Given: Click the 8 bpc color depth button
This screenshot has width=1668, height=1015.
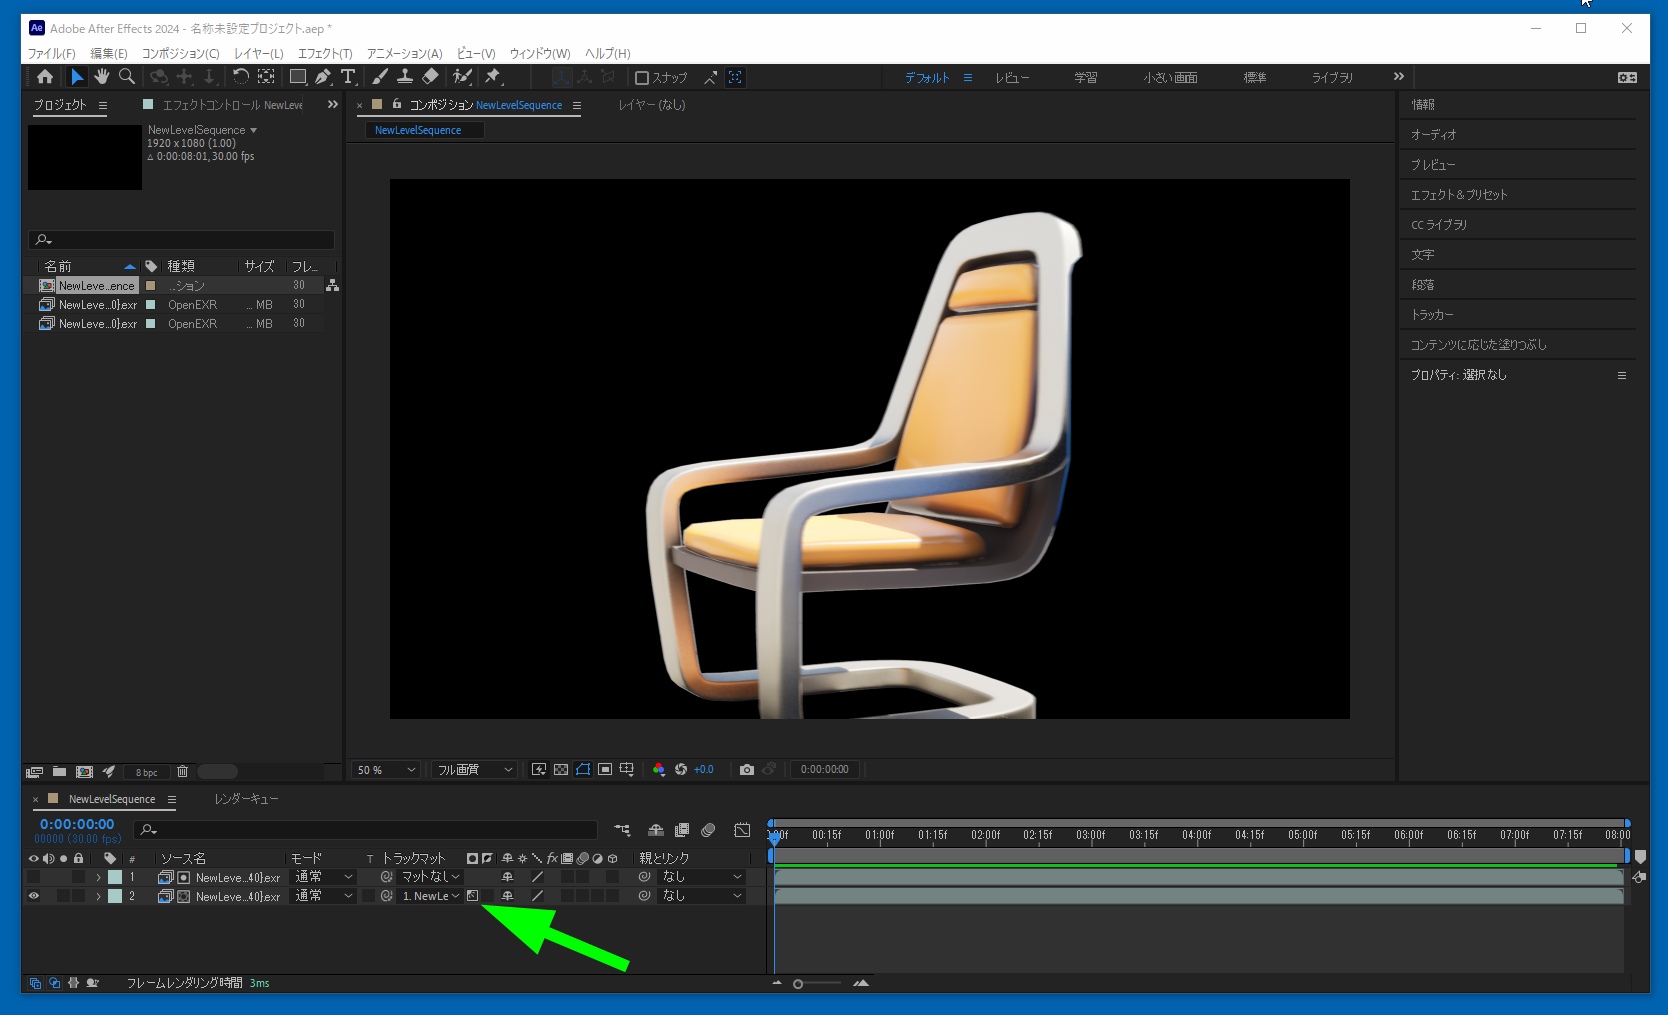Looking at the screenshot, I should click(x=147, y=772).
